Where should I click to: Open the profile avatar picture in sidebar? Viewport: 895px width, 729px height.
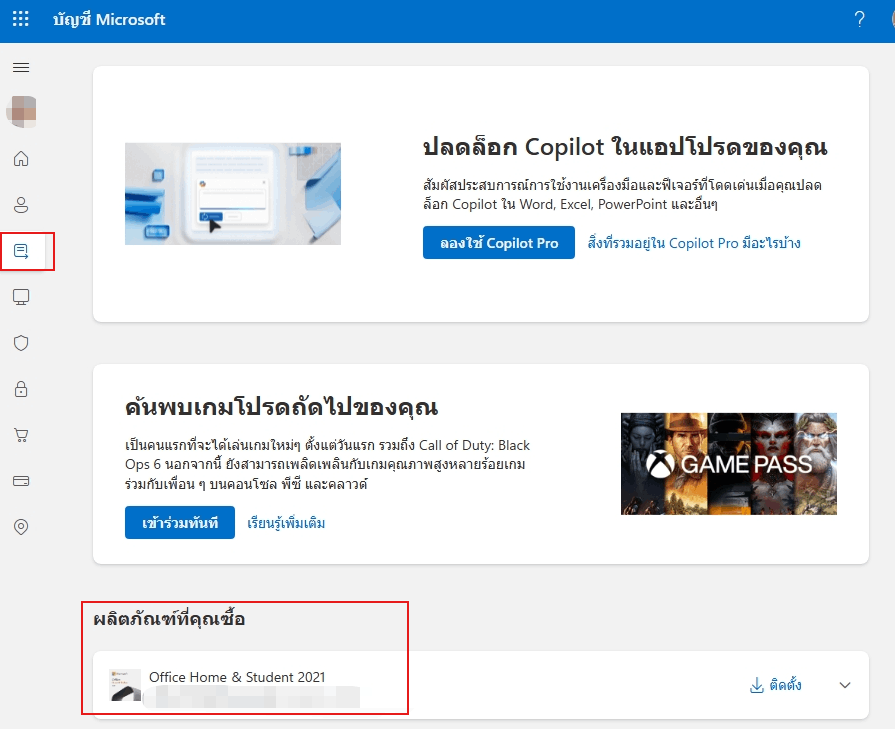(21, 111)
